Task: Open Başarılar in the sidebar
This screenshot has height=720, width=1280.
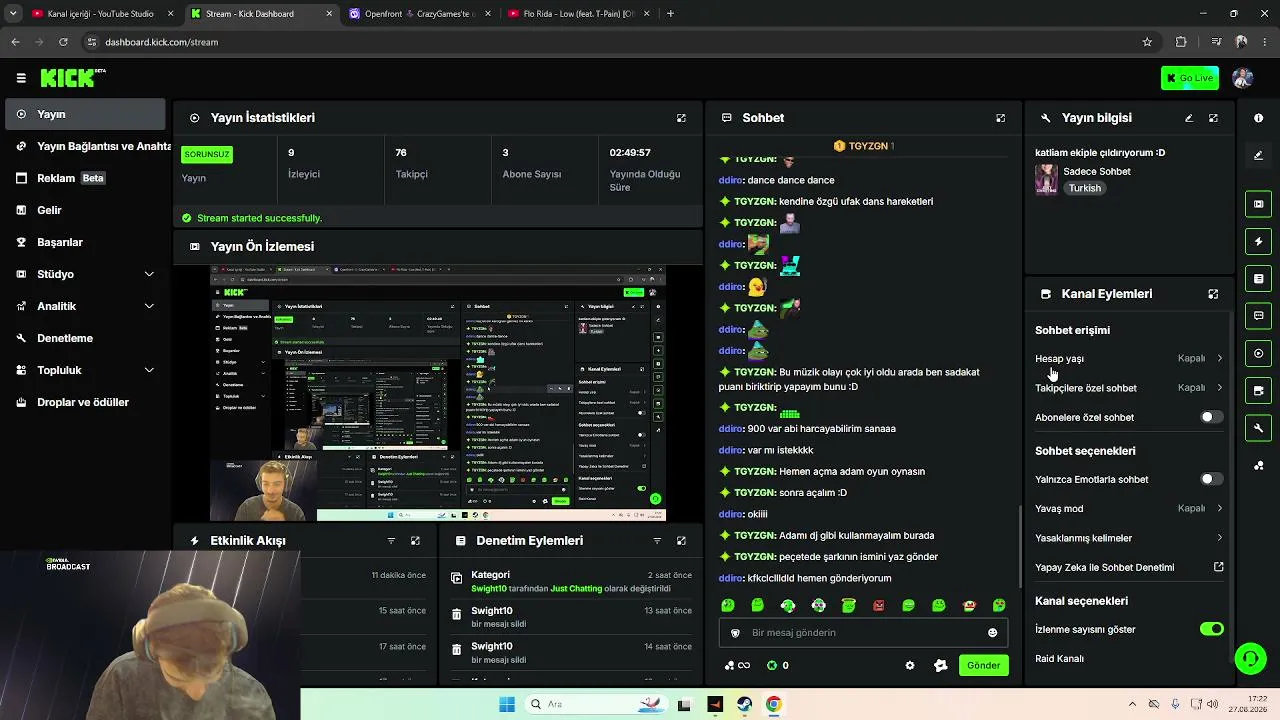Action: click(x=84, y=242)
